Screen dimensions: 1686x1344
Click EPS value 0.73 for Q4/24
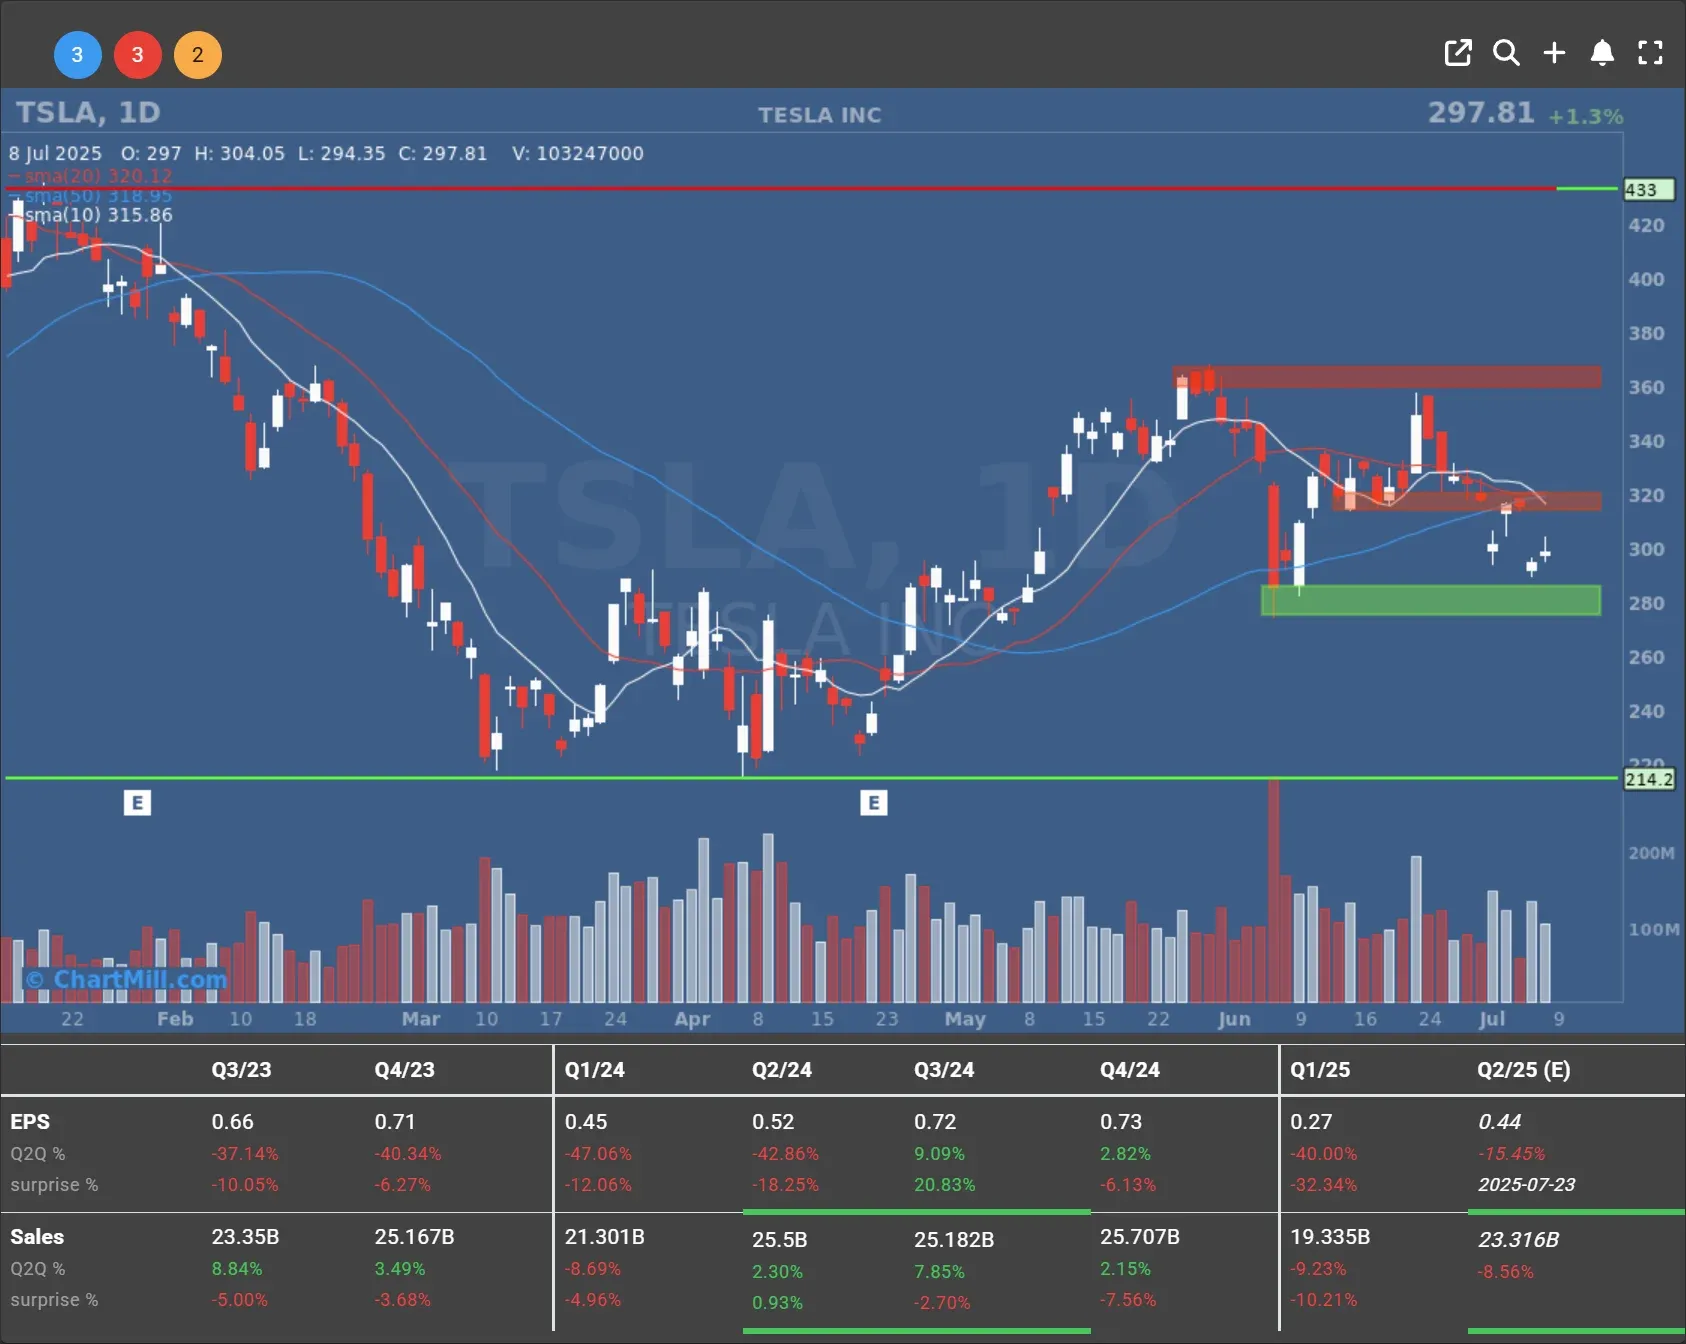click(x=1121, y=1122)
